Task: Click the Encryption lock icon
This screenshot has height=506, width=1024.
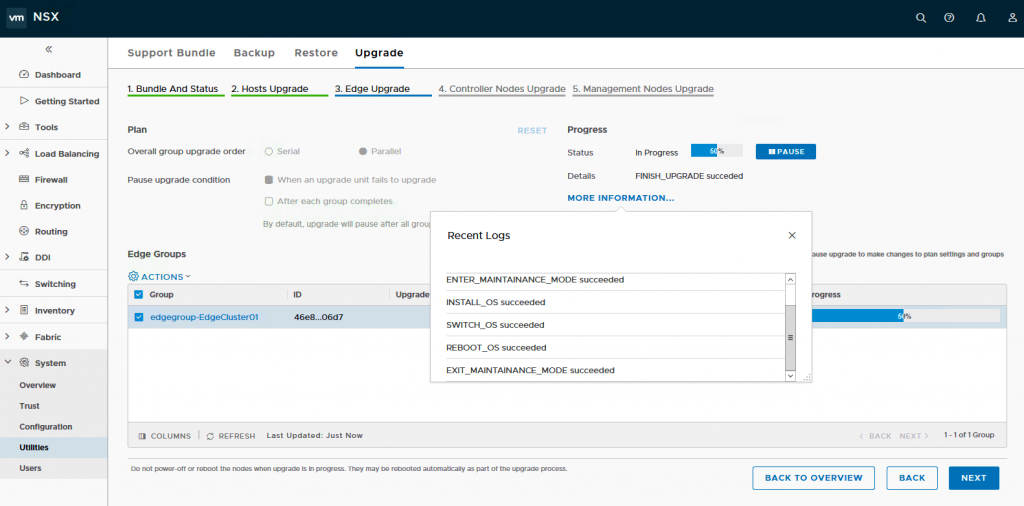Action: coord(24,205)
